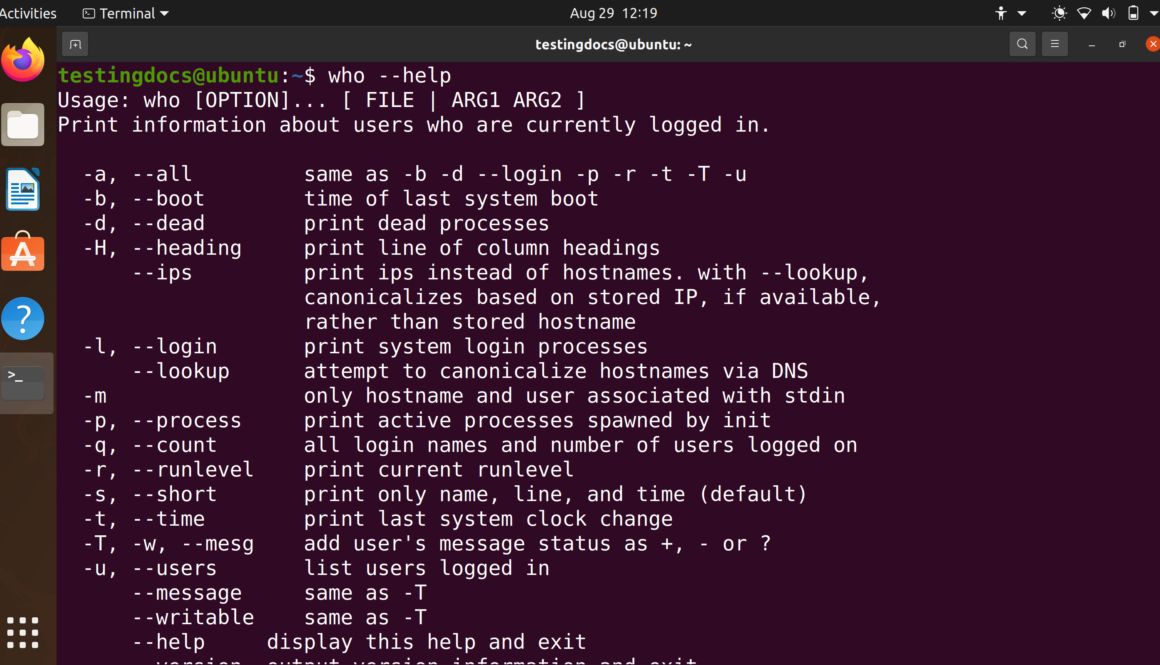Restore down the terminal window
The width and height of the screenshot is (1160, 665).
click(x=1122, y=44)
